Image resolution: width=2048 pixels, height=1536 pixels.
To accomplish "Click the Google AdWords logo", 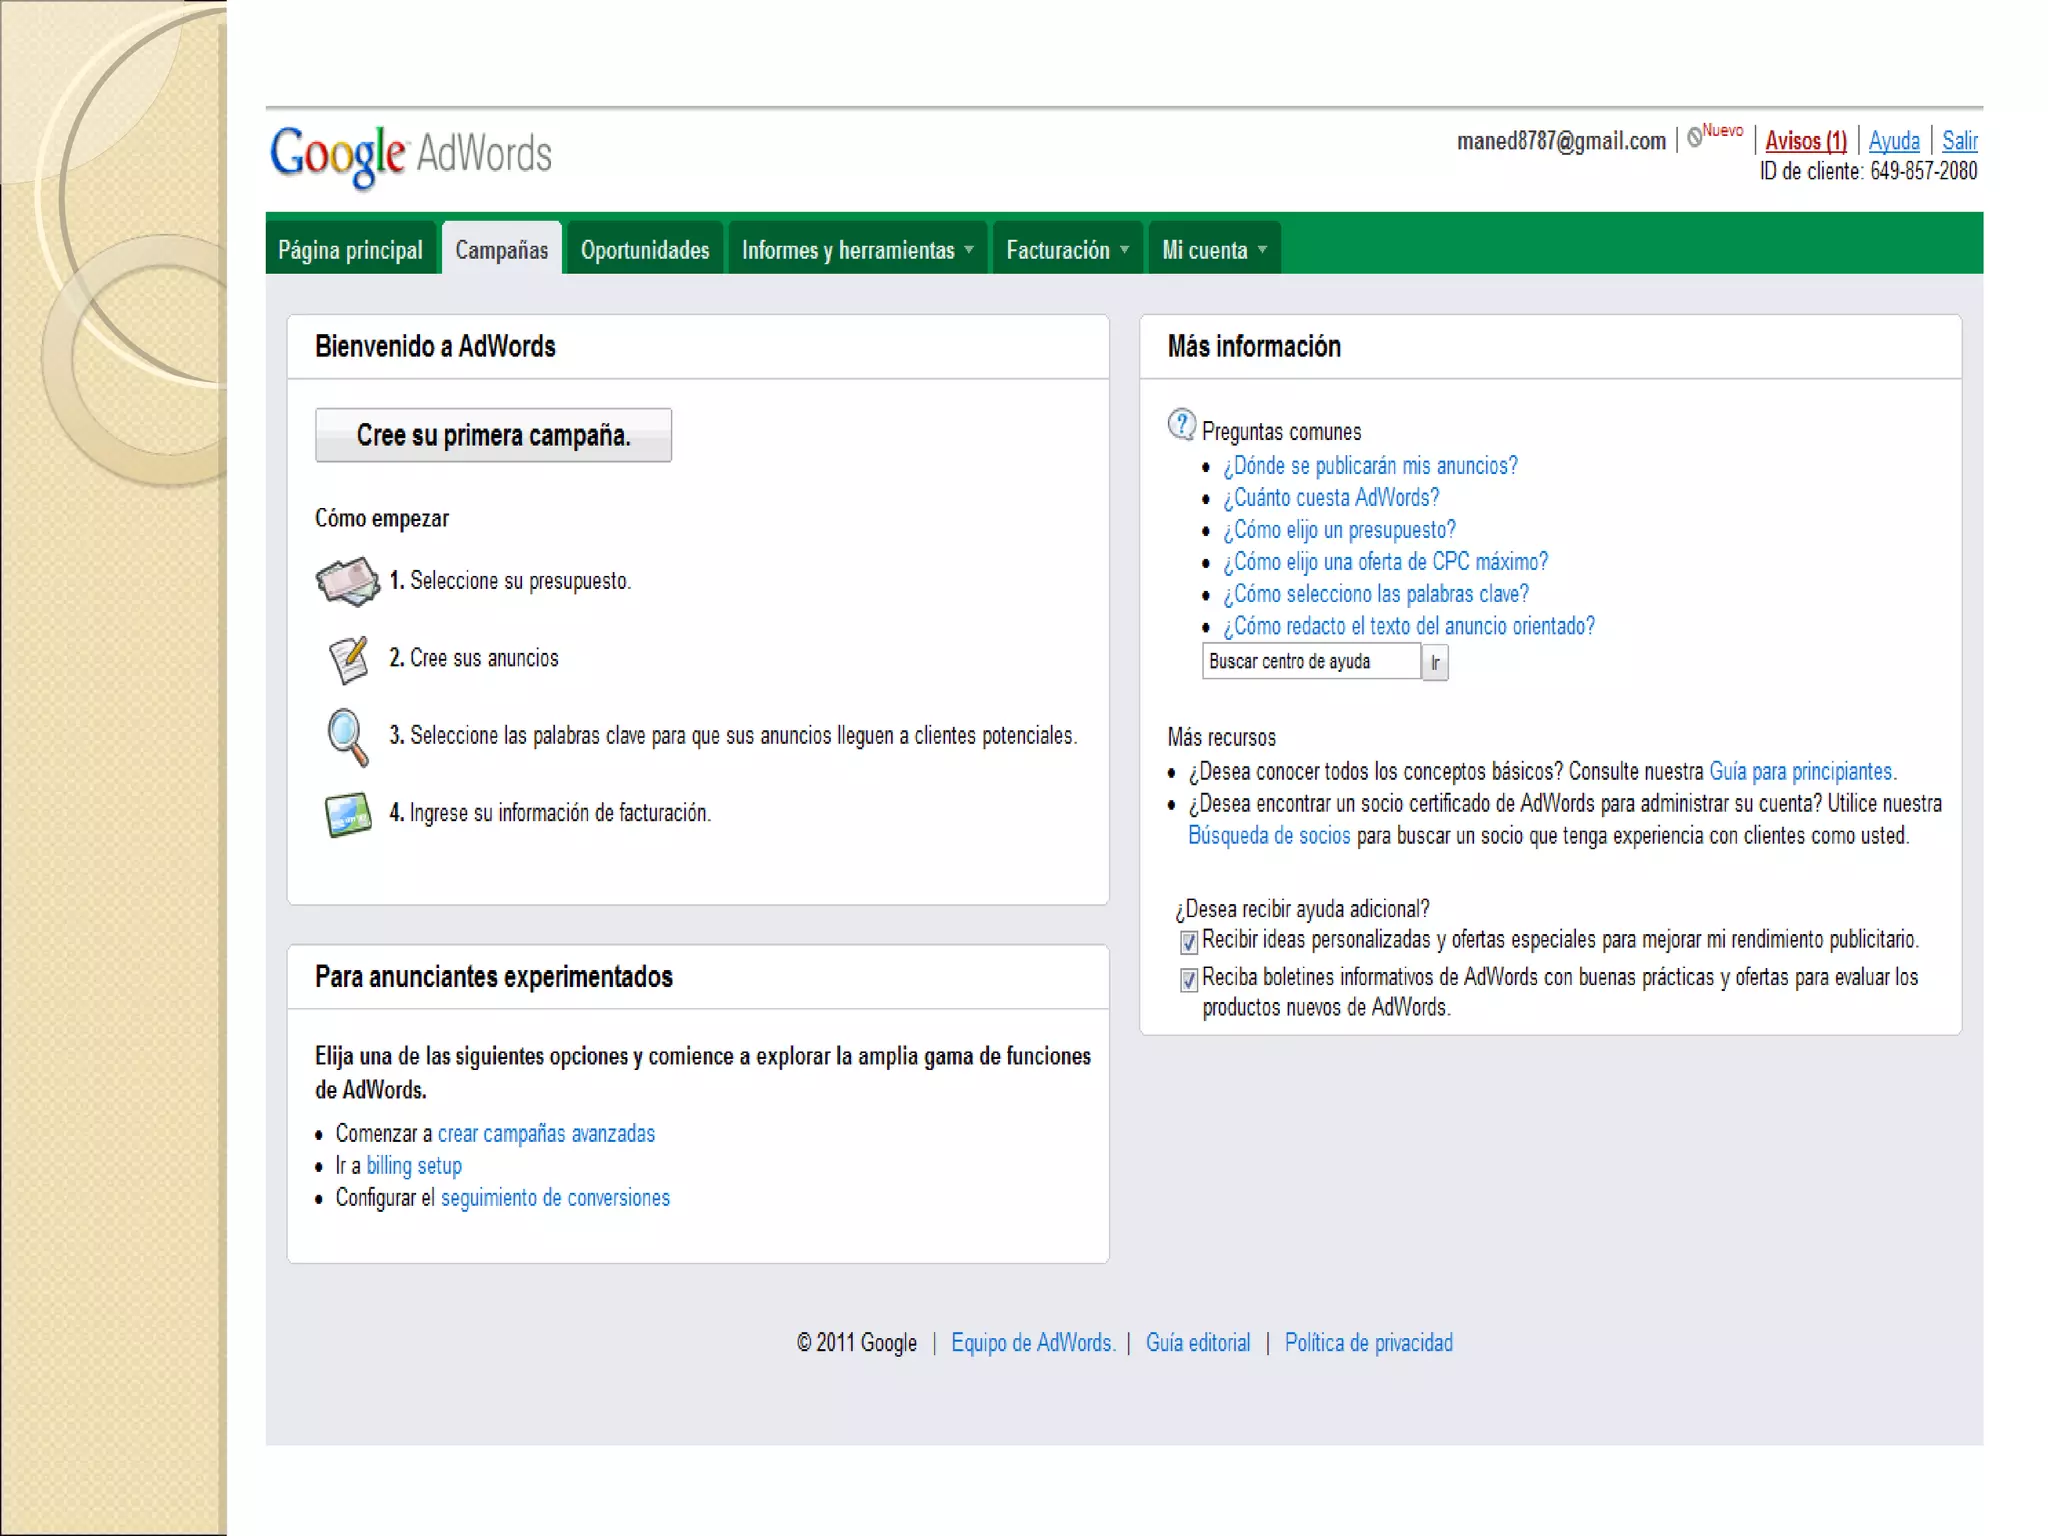I will (x=411, y=155).
